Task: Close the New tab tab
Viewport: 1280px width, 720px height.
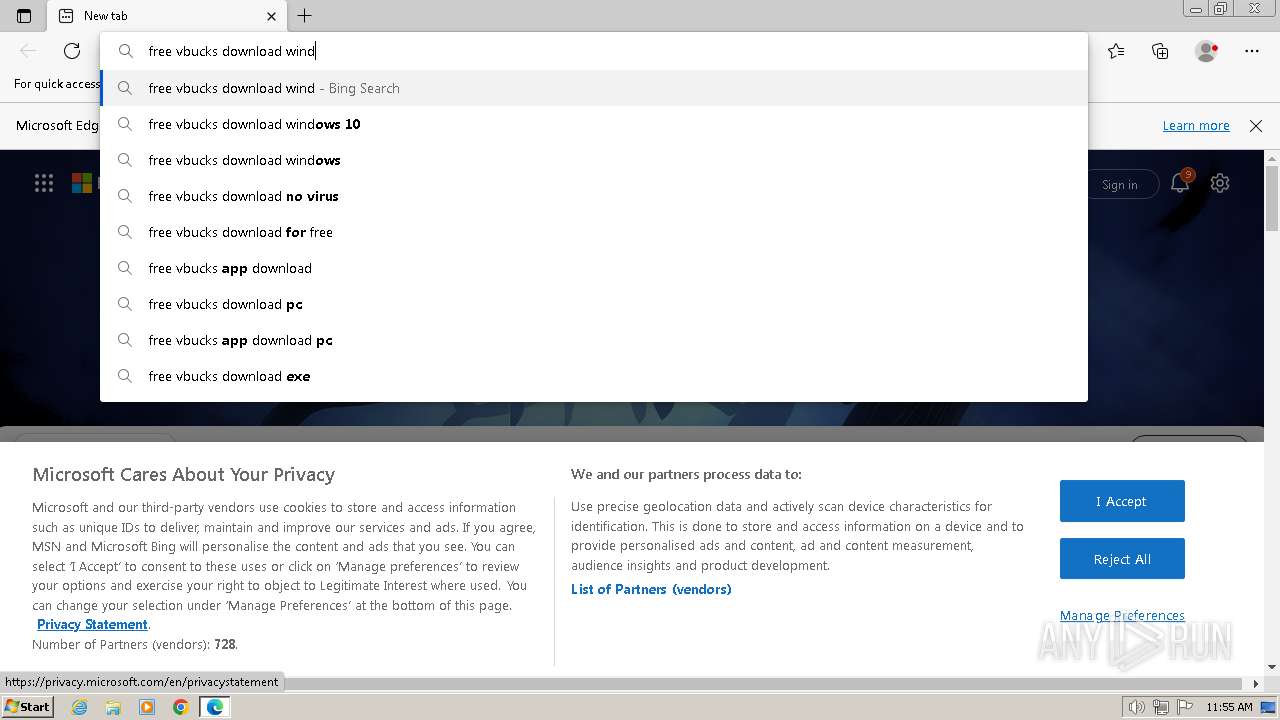Action: [272, 16]
